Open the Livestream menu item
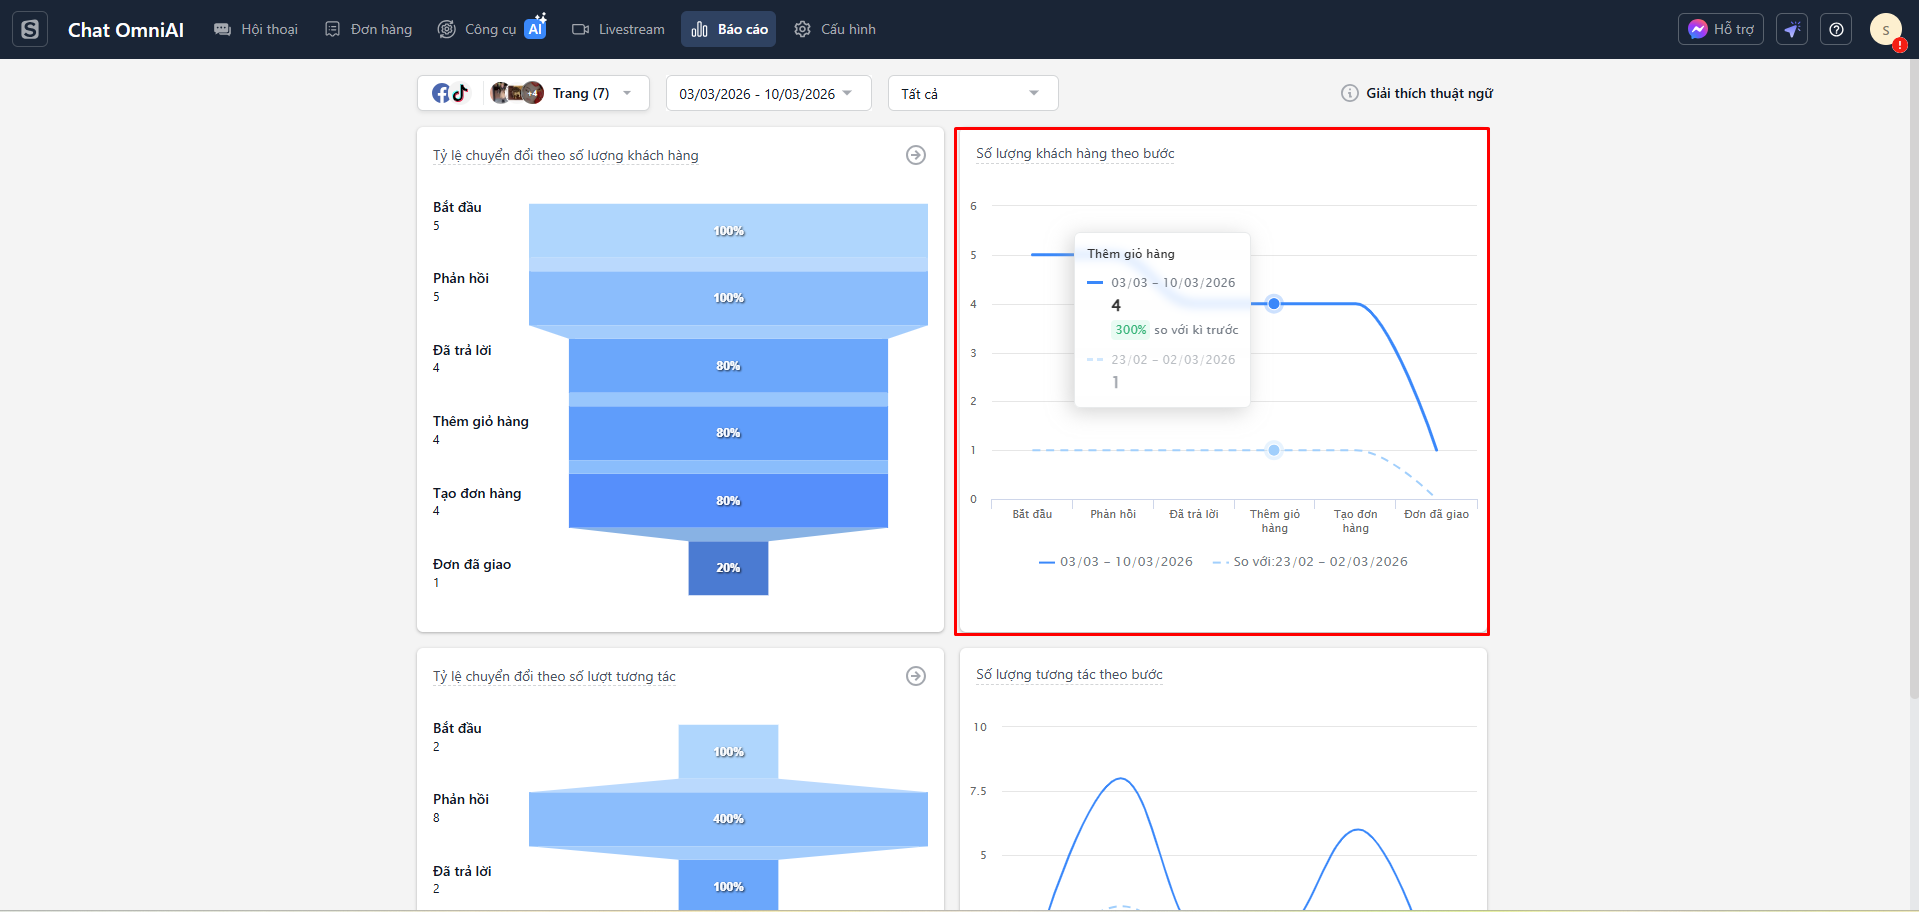The width and height of the screenshot is (1919, 912). [618, 30]
